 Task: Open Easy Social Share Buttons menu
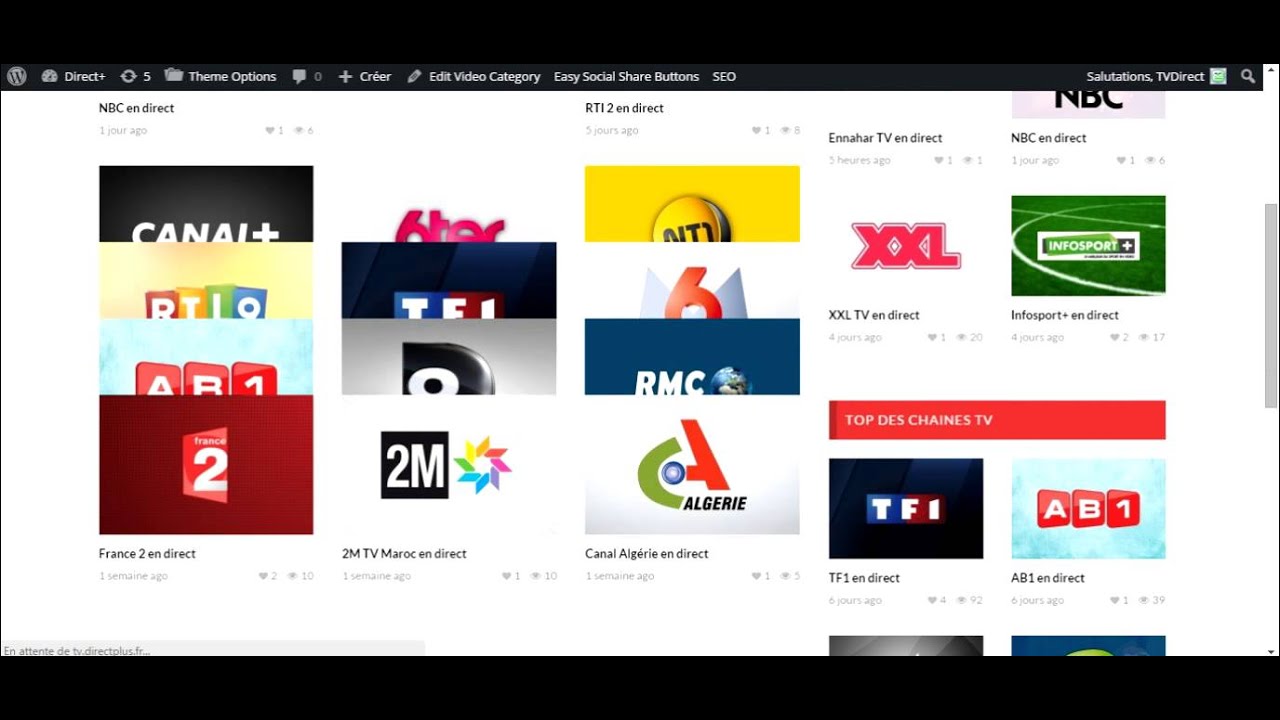pyautogui.click(x=626, y=76)
